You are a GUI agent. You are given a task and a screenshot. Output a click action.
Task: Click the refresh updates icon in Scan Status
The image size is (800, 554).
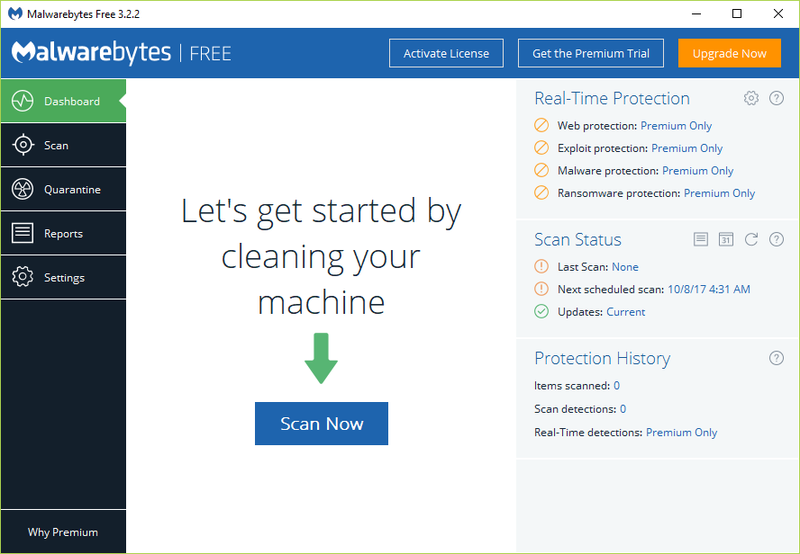pyautogui.click(x=751, y=239)
